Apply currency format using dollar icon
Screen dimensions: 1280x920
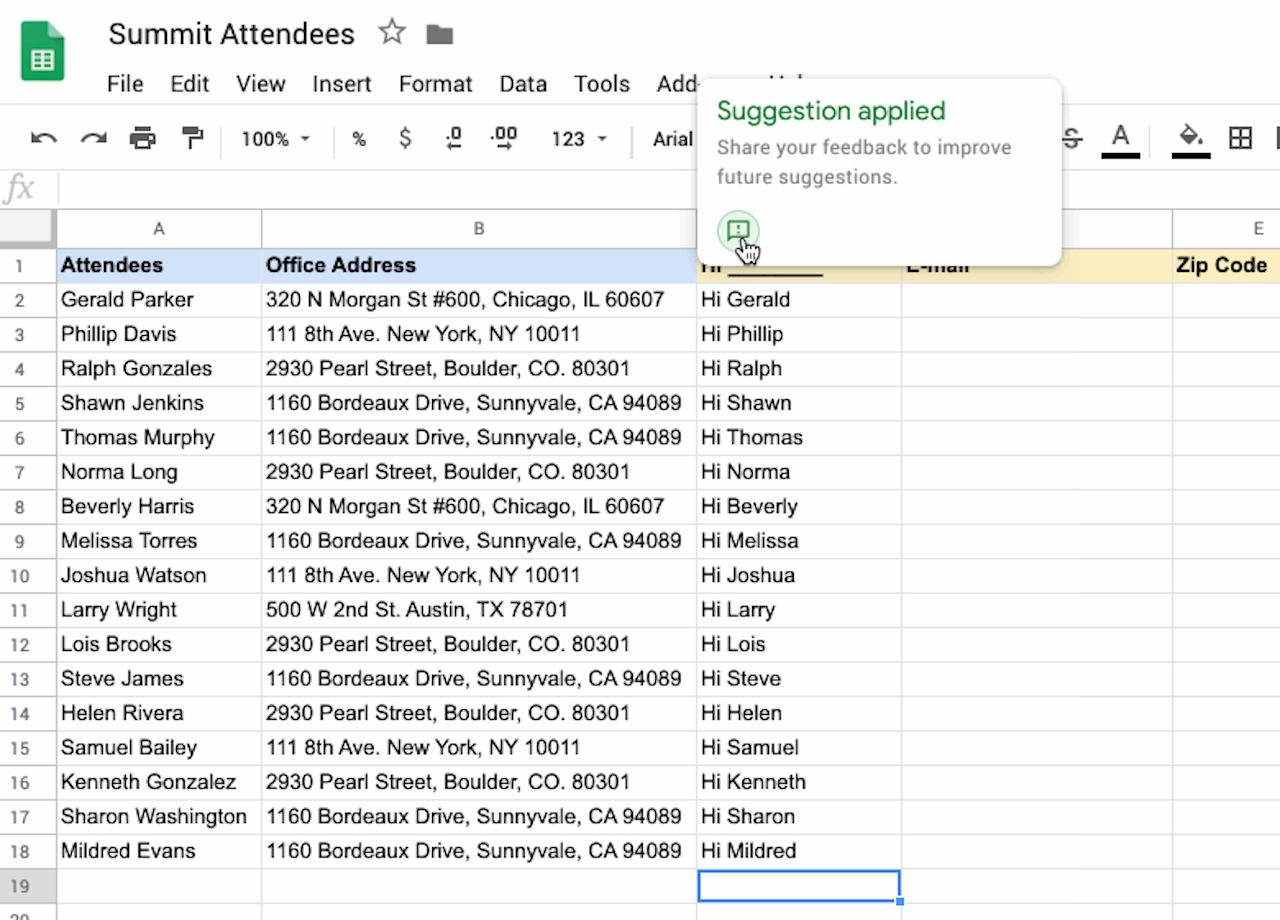point(405,139)
